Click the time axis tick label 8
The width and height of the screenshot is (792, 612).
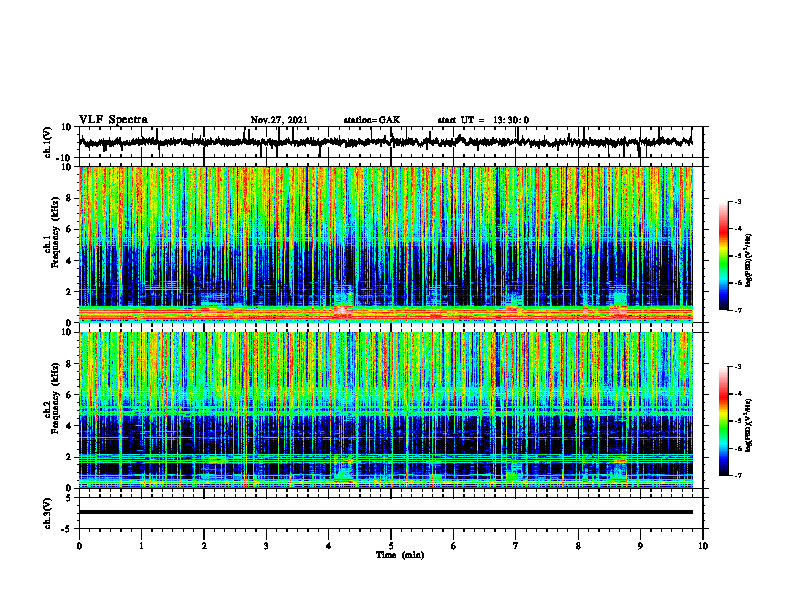point(578,546)
